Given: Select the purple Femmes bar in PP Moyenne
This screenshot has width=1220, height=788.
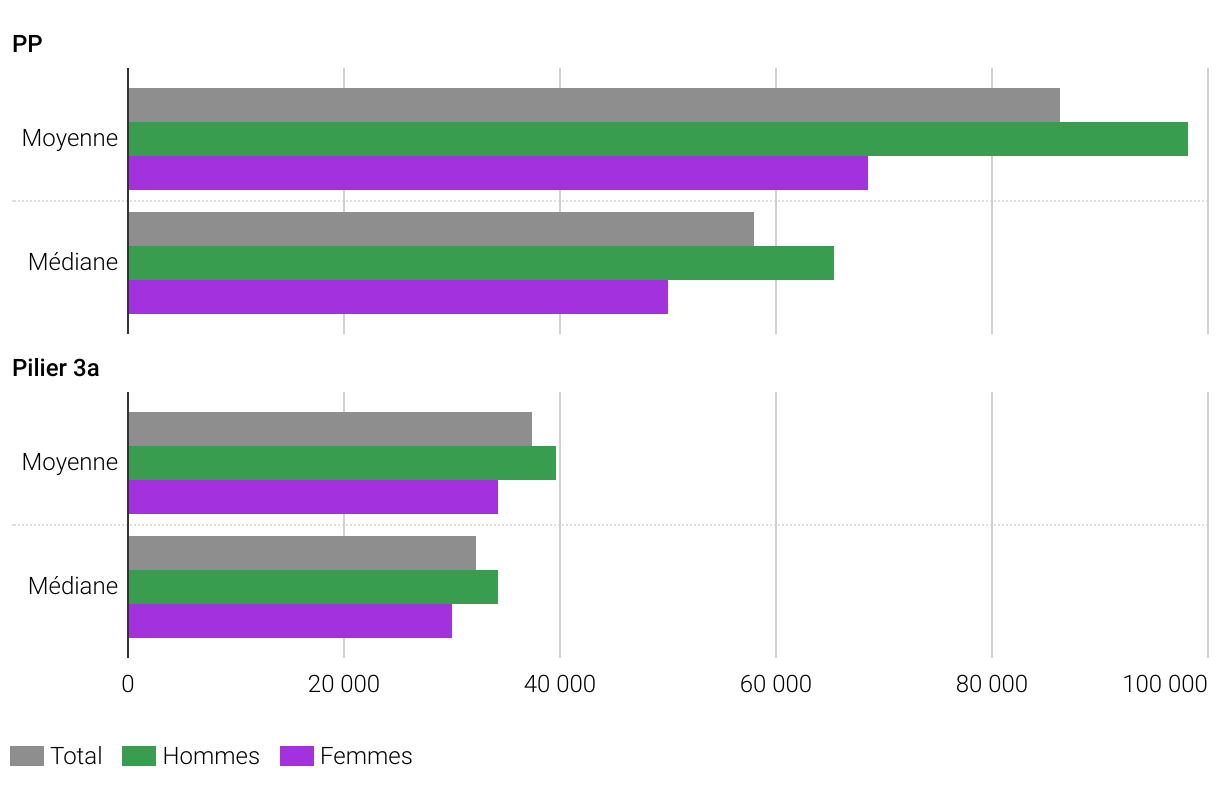Looking at the screenshot, I should pyautogui.click(x=498, y=173).
